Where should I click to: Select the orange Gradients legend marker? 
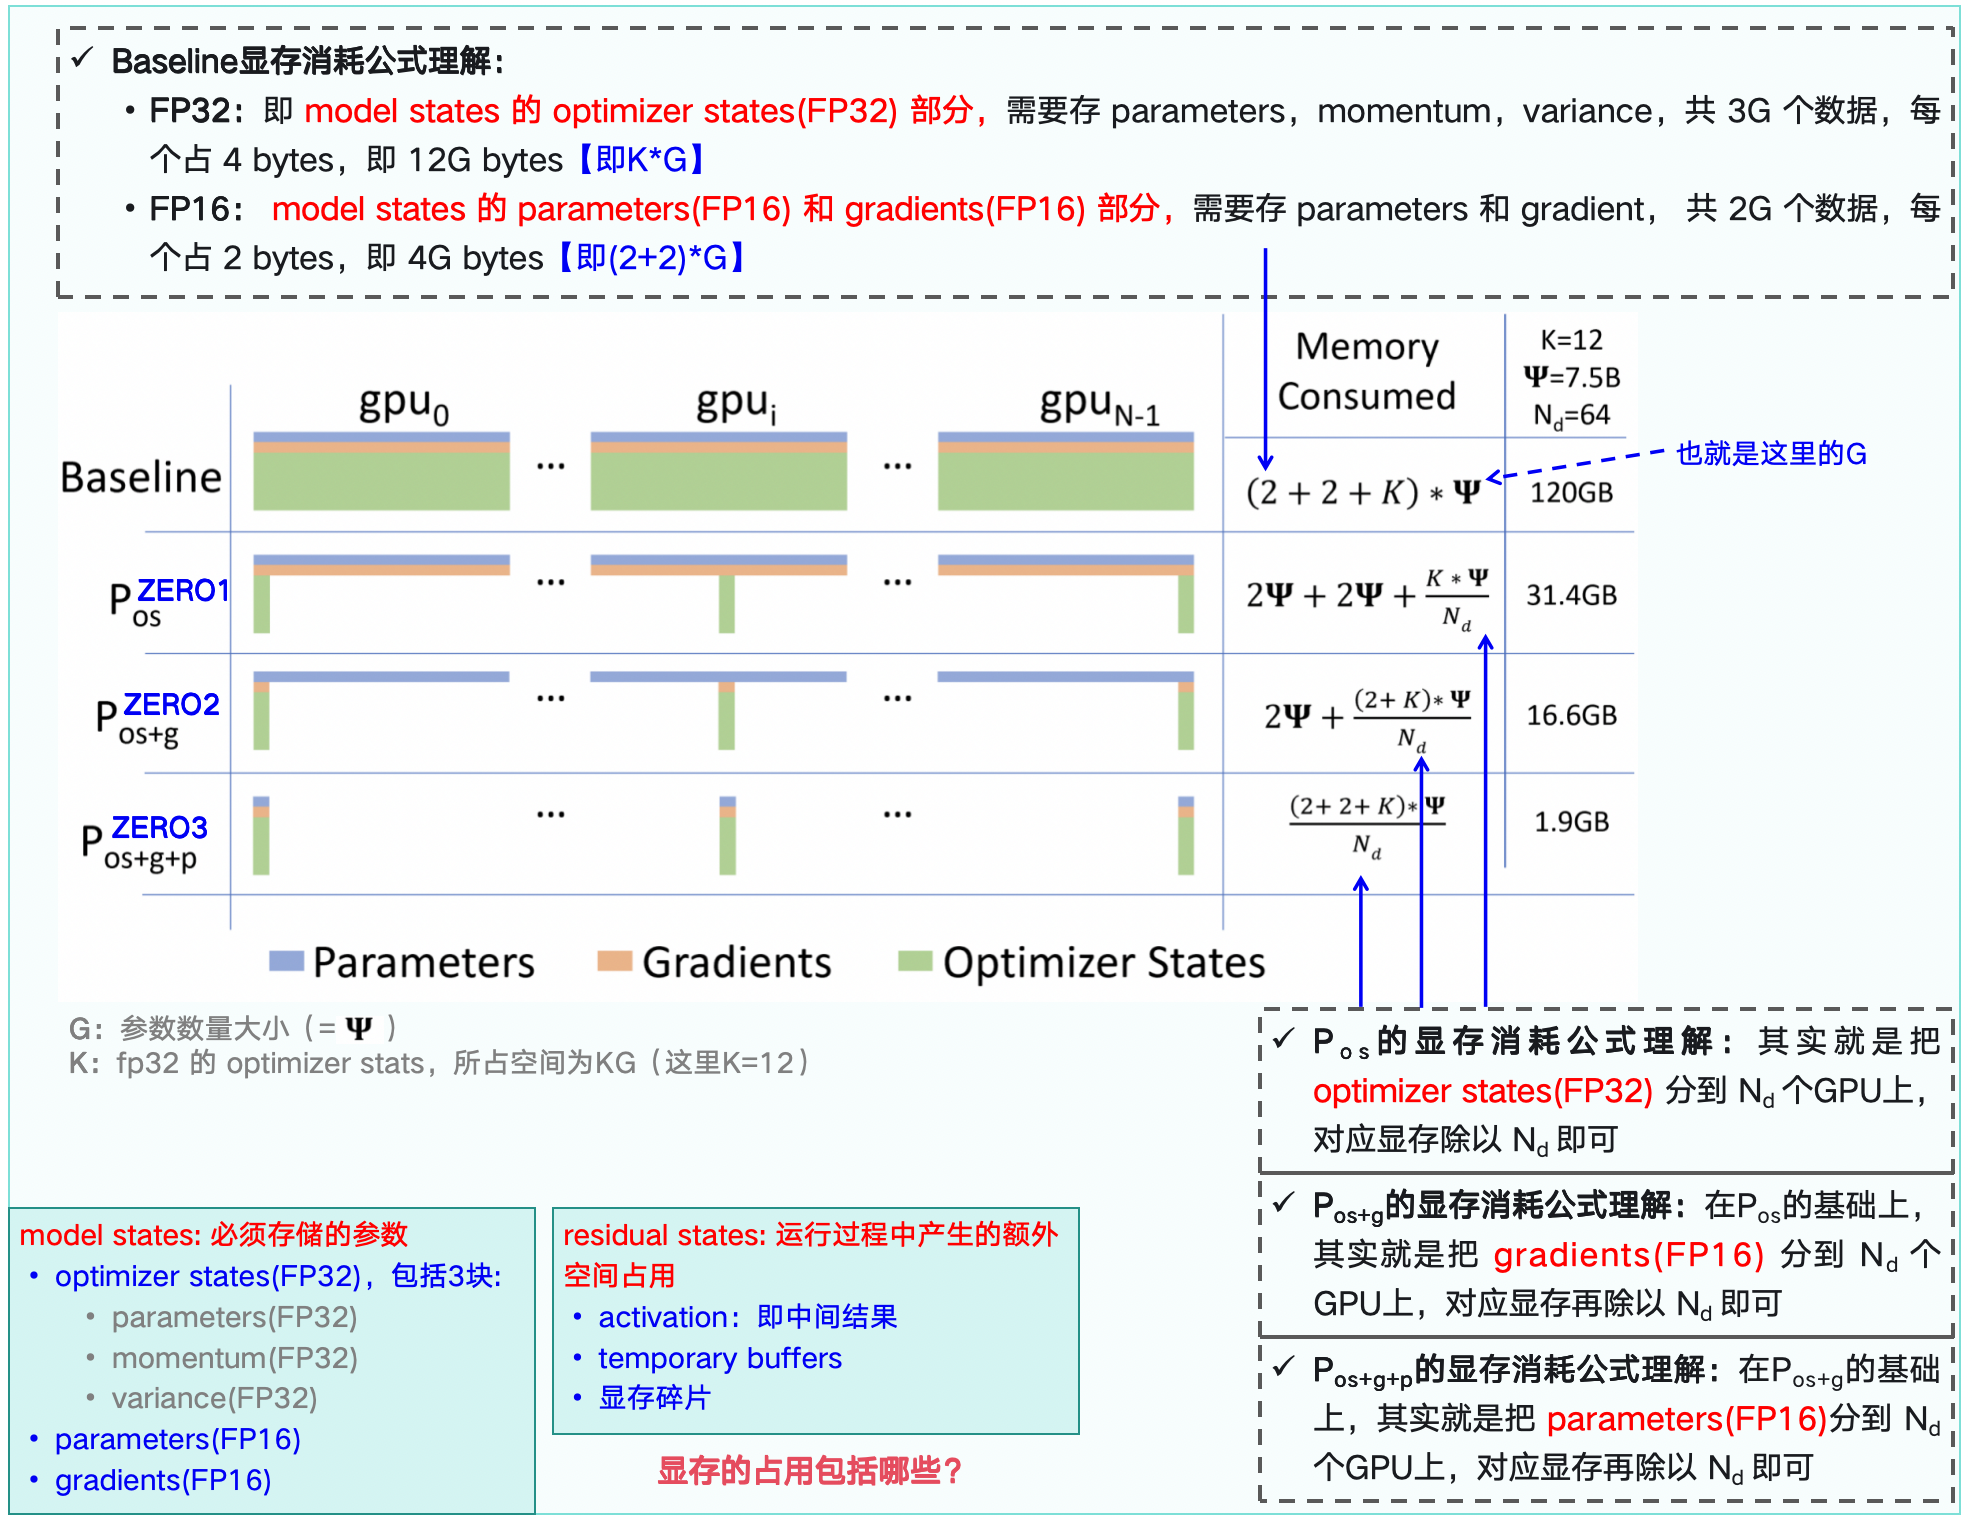tap(614, 963)
